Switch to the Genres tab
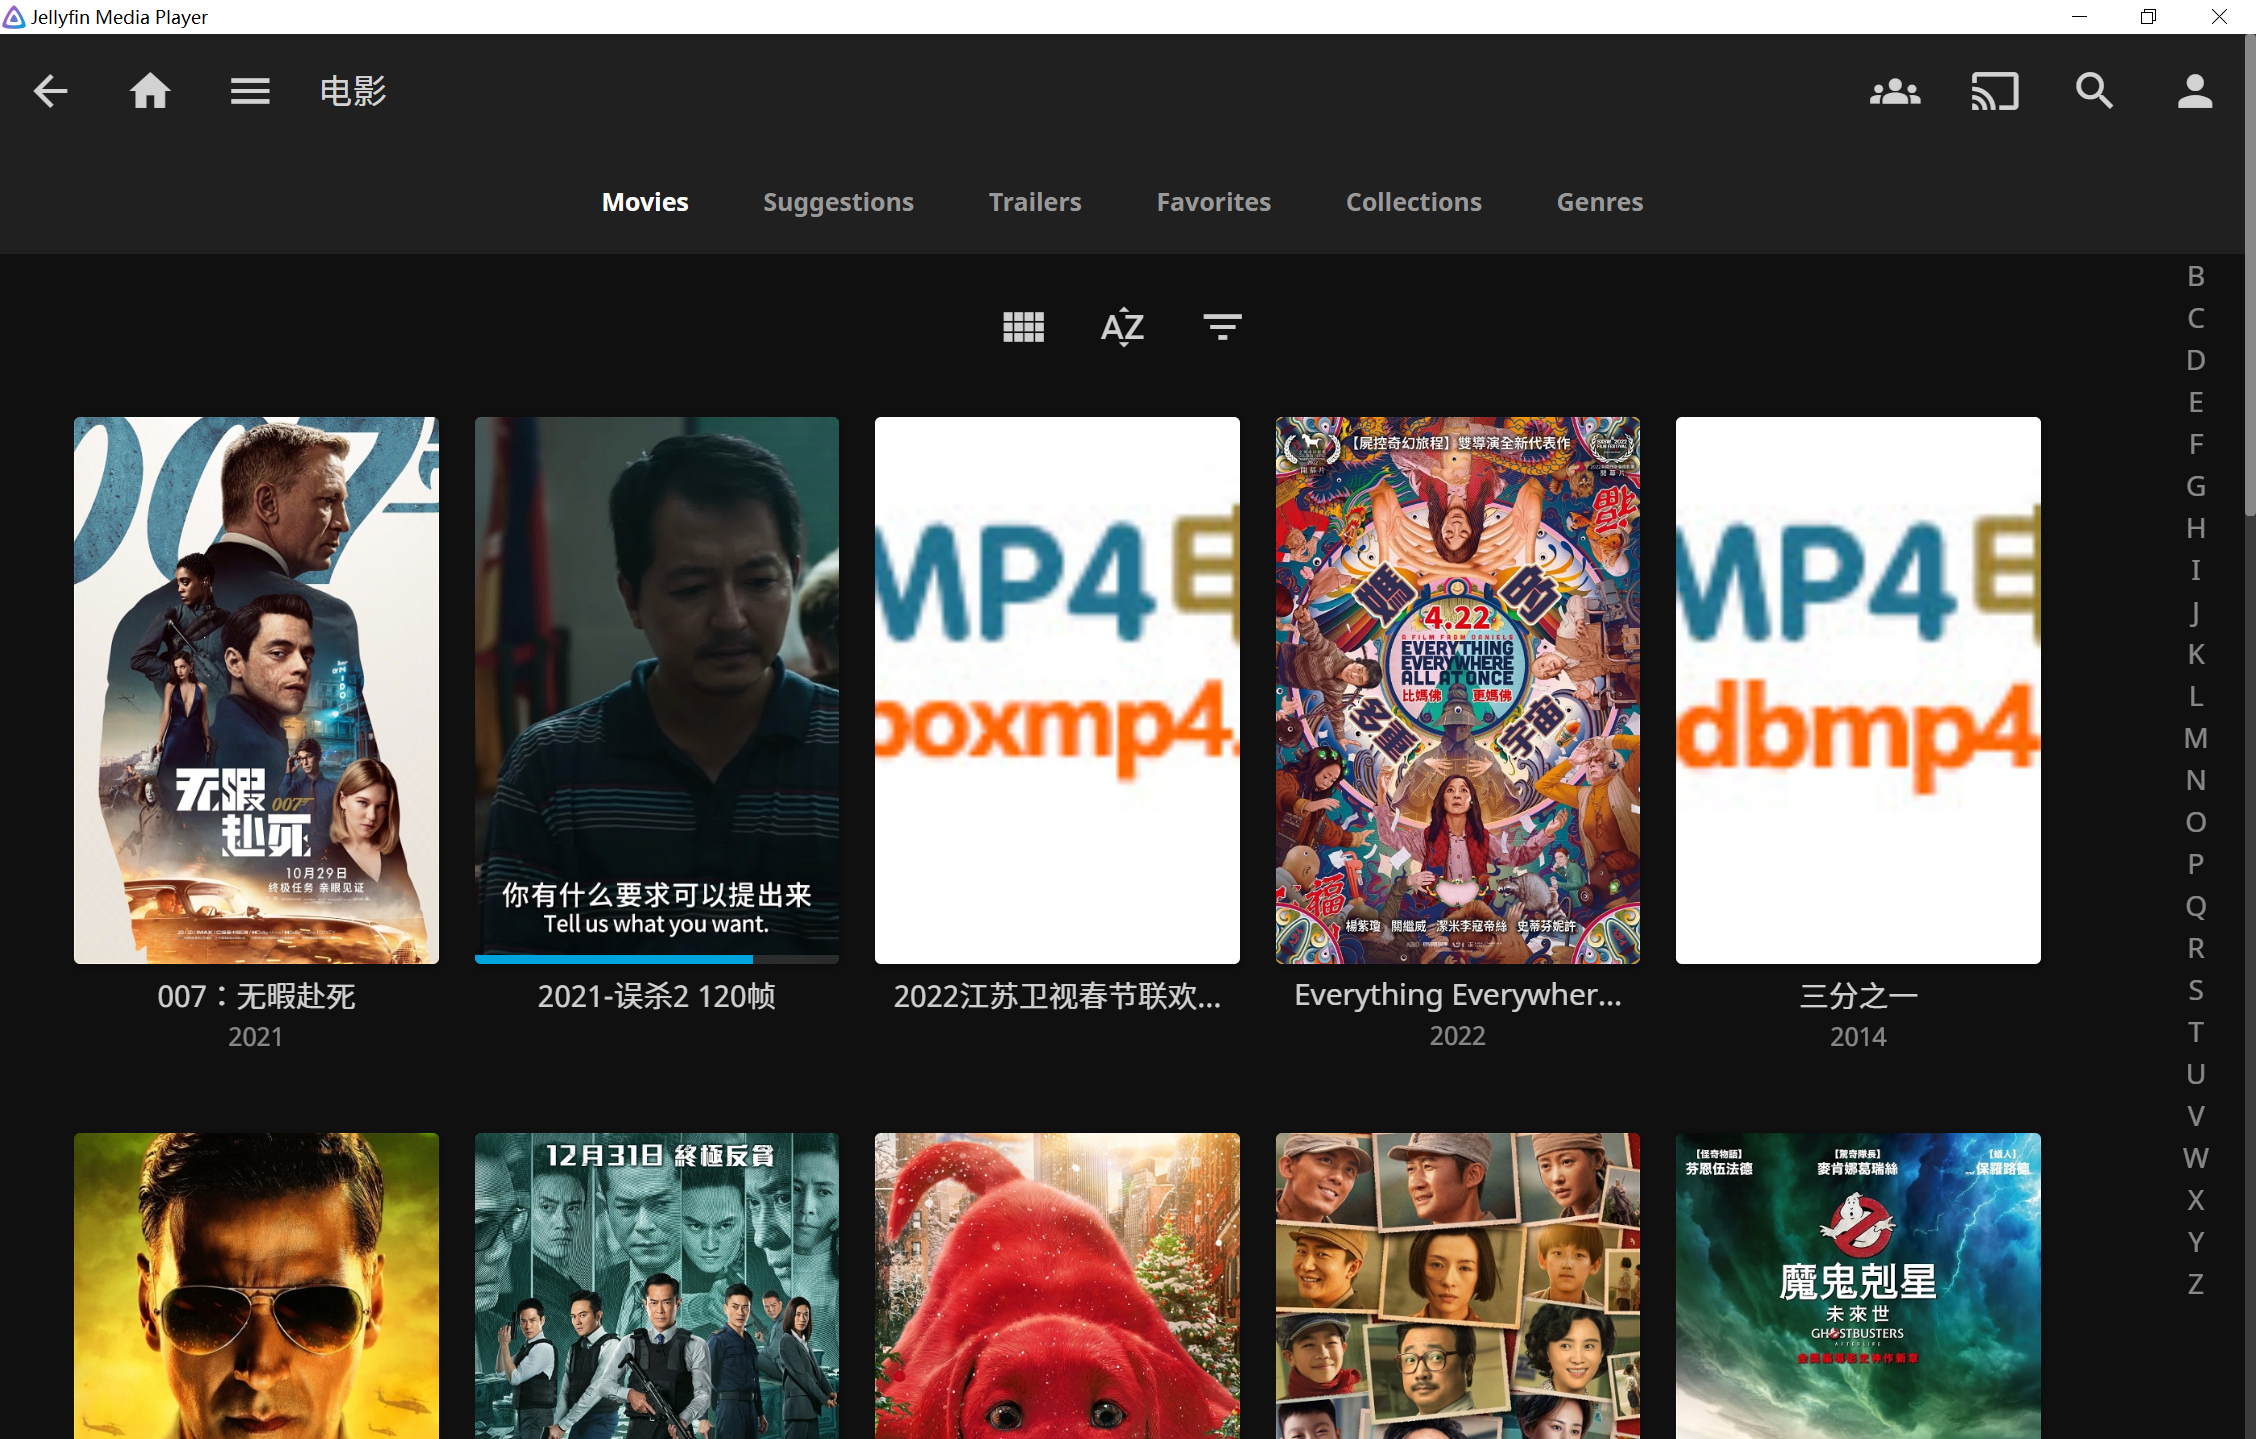2256x1439 pixels. 1599,202
